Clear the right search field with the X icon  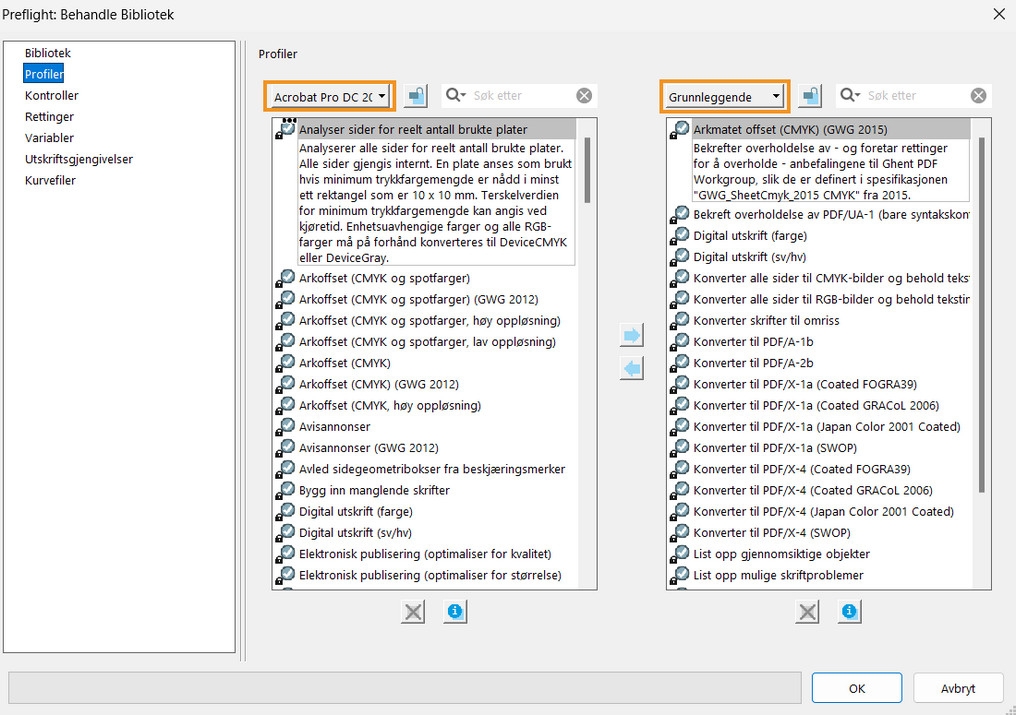[x=978, y=95]
